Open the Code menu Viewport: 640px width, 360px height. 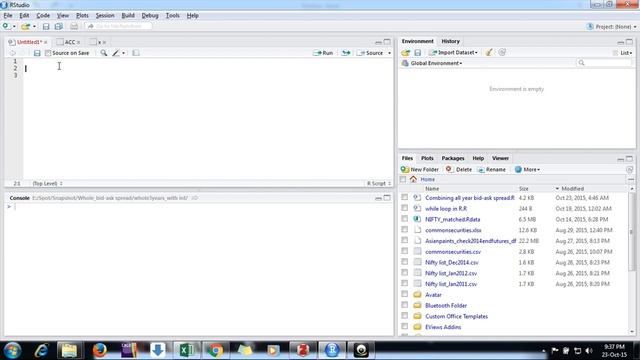(43, 16)
